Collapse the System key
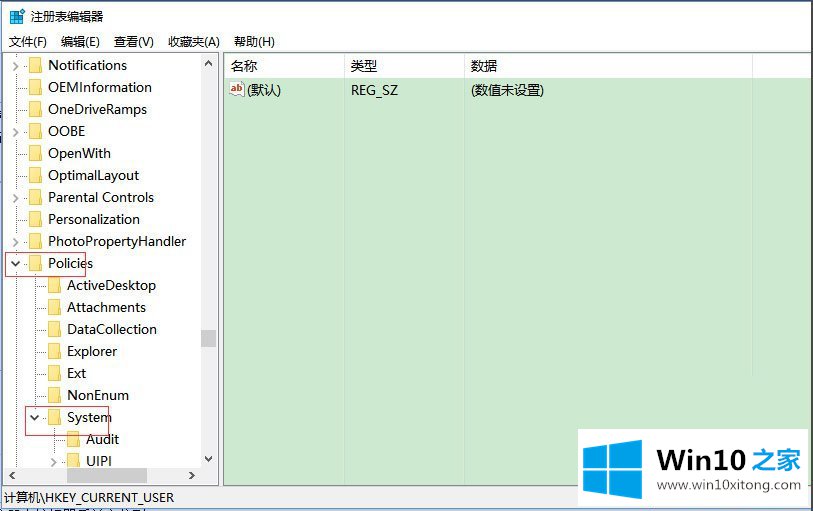 click(x=34, y=417)
